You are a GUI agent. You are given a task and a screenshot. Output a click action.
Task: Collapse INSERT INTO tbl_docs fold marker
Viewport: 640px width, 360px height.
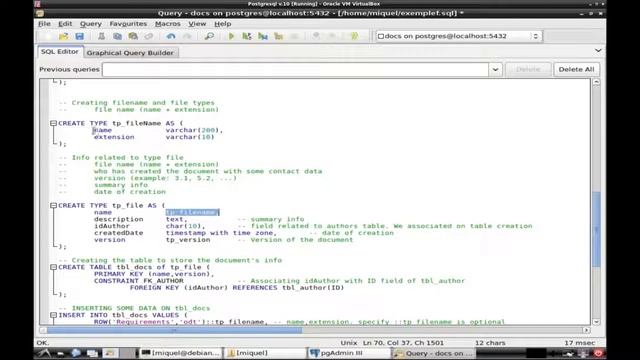(53, 315)
